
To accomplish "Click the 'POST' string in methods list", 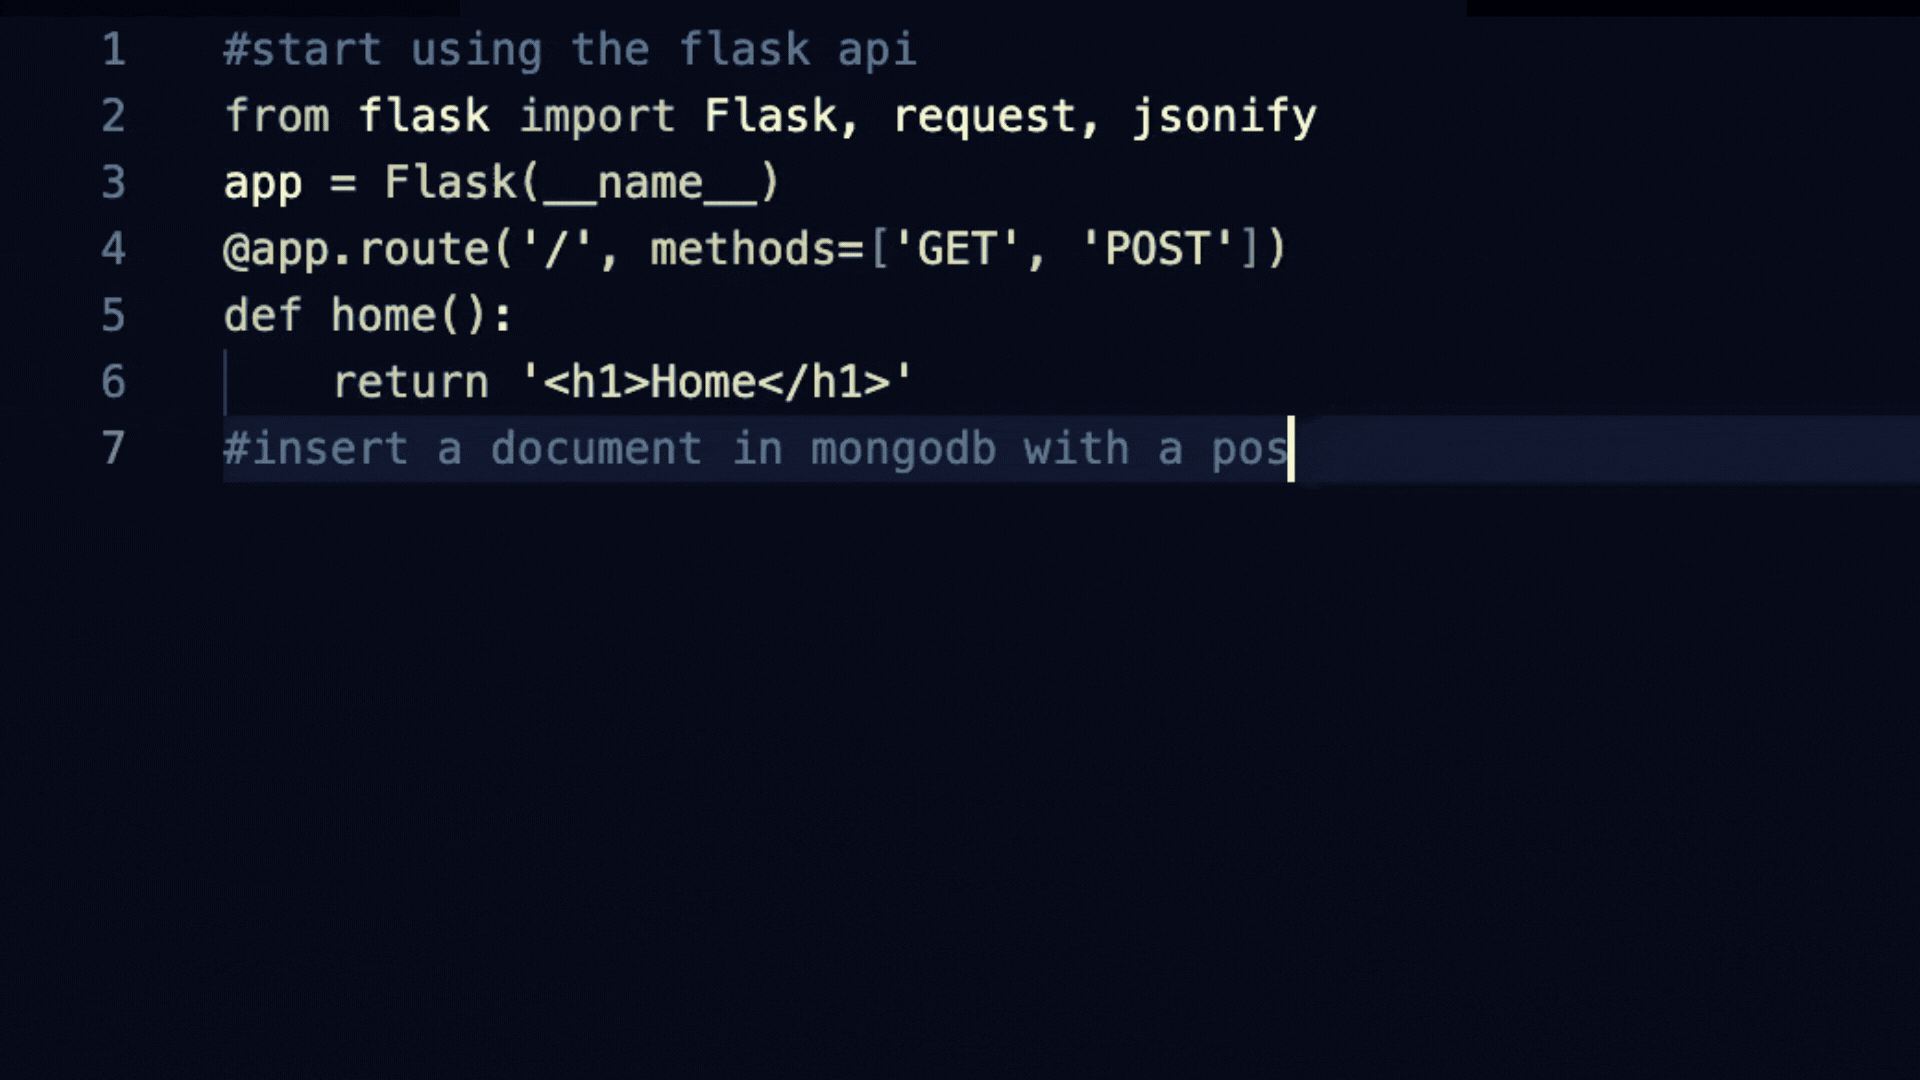I will click(1157, 249).
